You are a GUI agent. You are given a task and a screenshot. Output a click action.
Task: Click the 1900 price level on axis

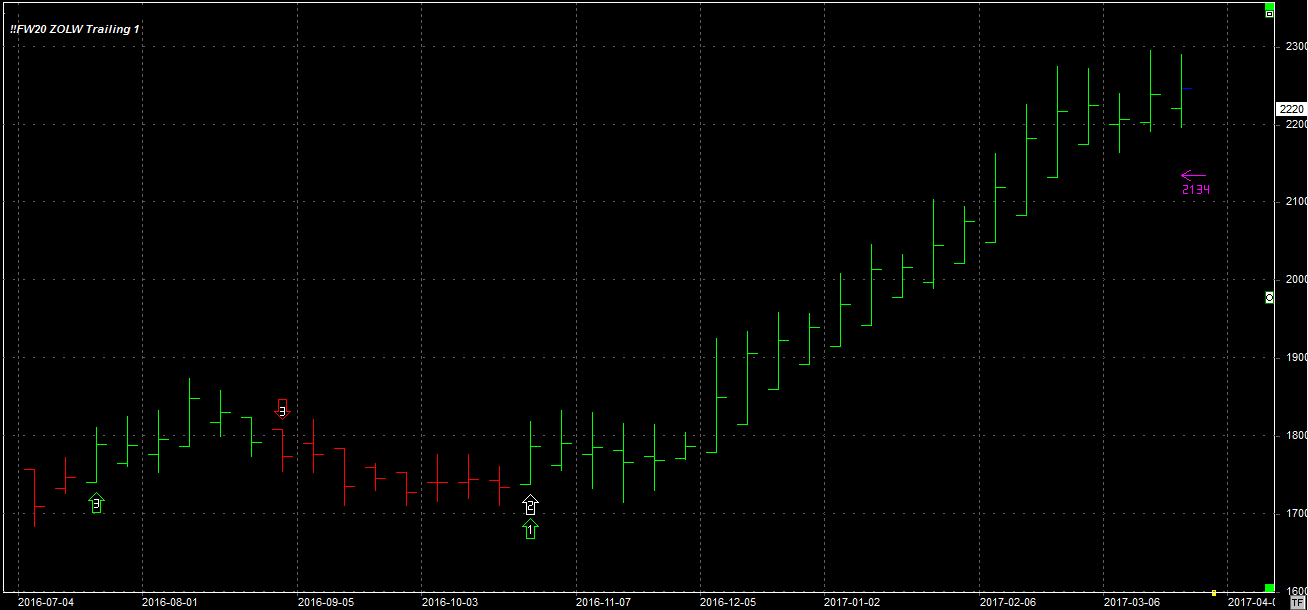1295,357
